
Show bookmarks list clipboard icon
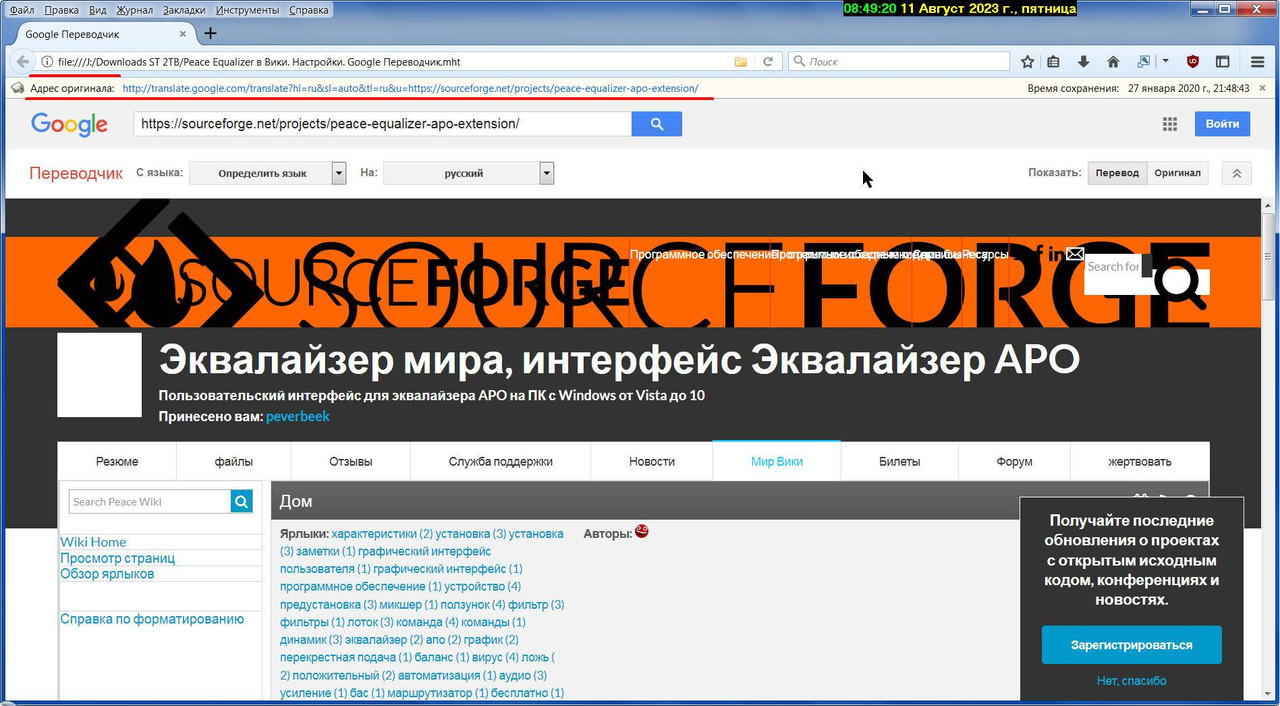[1053, 62]
